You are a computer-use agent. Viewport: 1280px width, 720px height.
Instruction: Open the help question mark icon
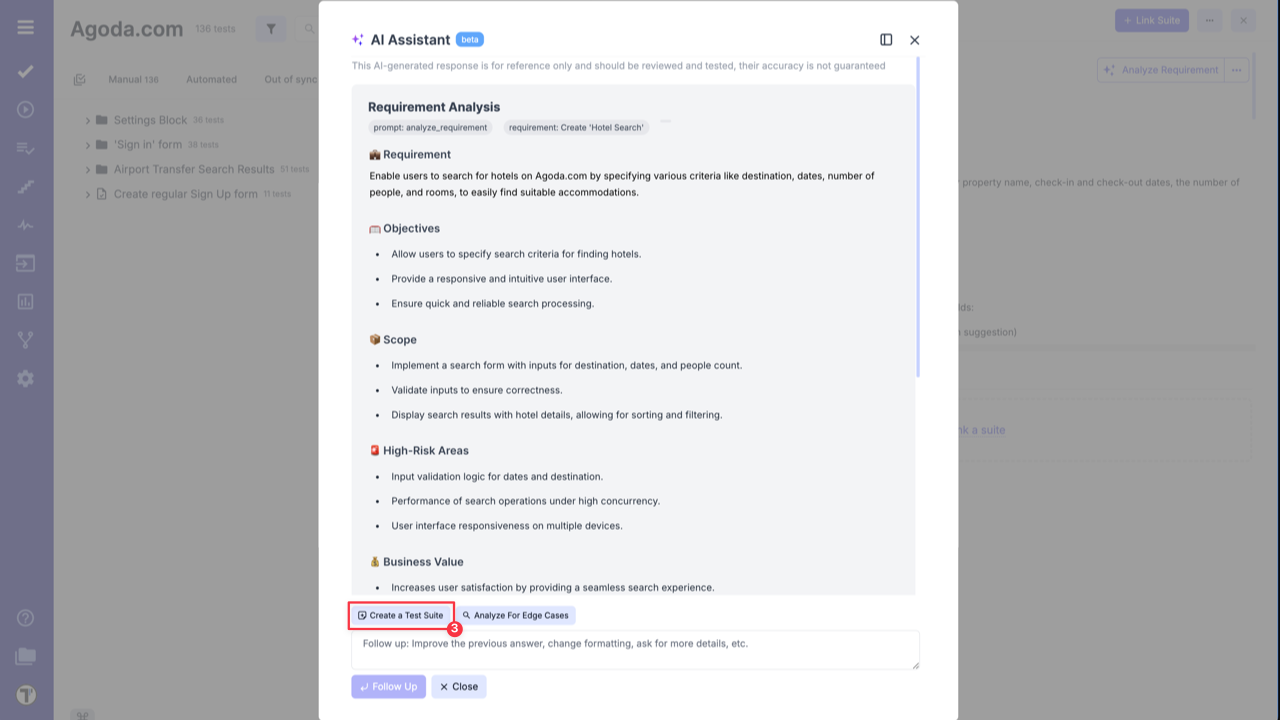(25, 618)
